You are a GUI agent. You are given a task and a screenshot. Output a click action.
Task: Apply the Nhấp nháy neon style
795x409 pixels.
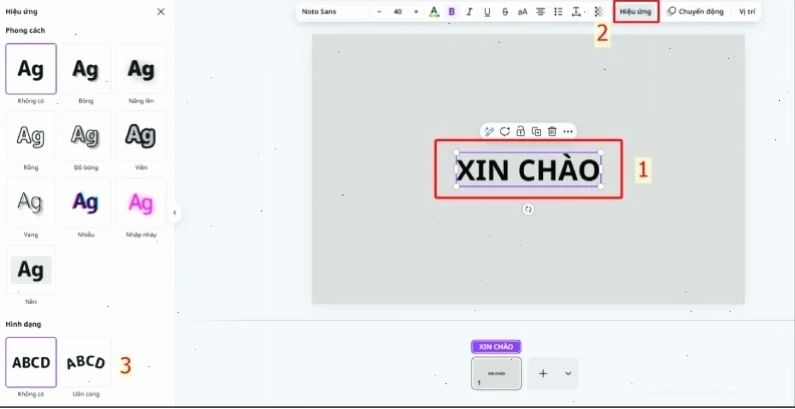click(141, 203)
